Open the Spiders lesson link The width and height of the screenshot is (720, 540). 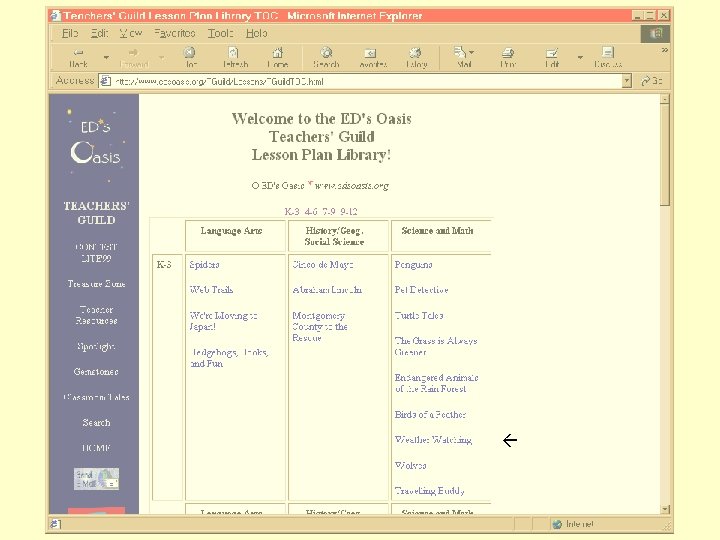[x=204, y=264]
